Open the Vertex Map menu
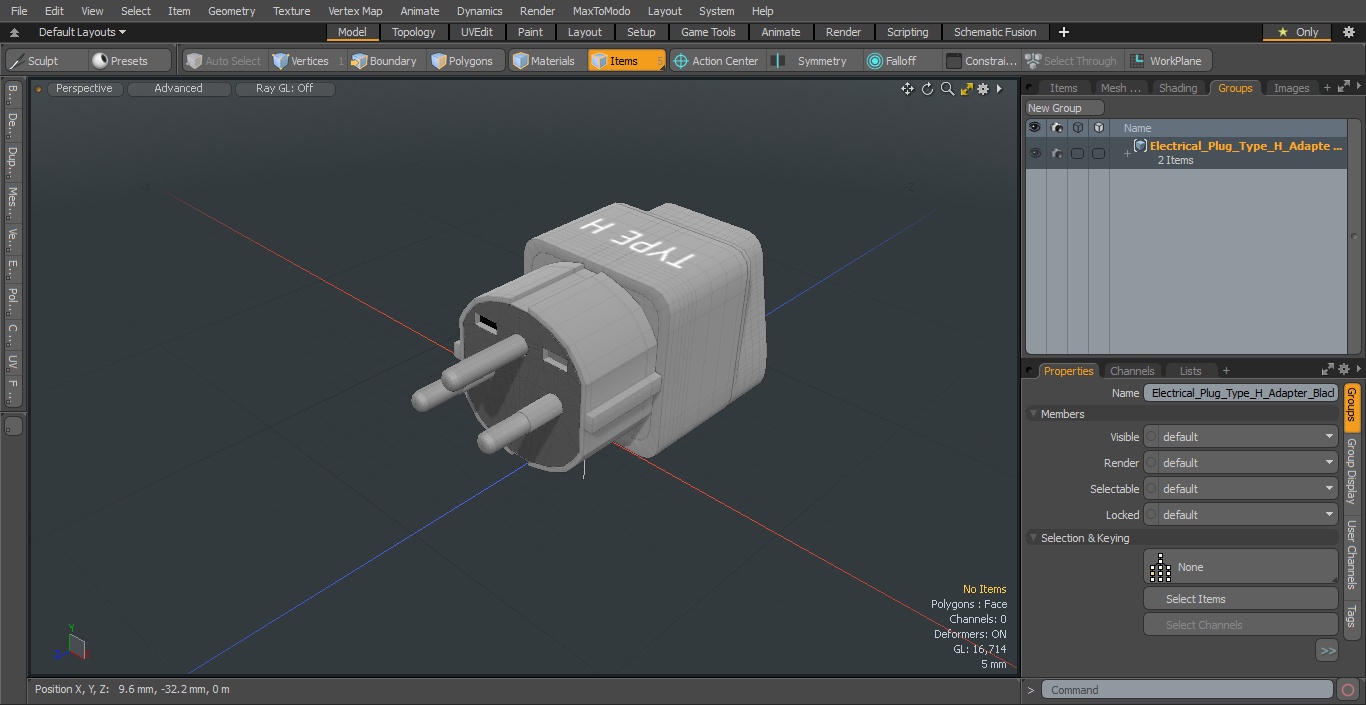Image resolution: width=1366 pixels, height=705 pixels. pyautogui.click(x=355, y=11)
